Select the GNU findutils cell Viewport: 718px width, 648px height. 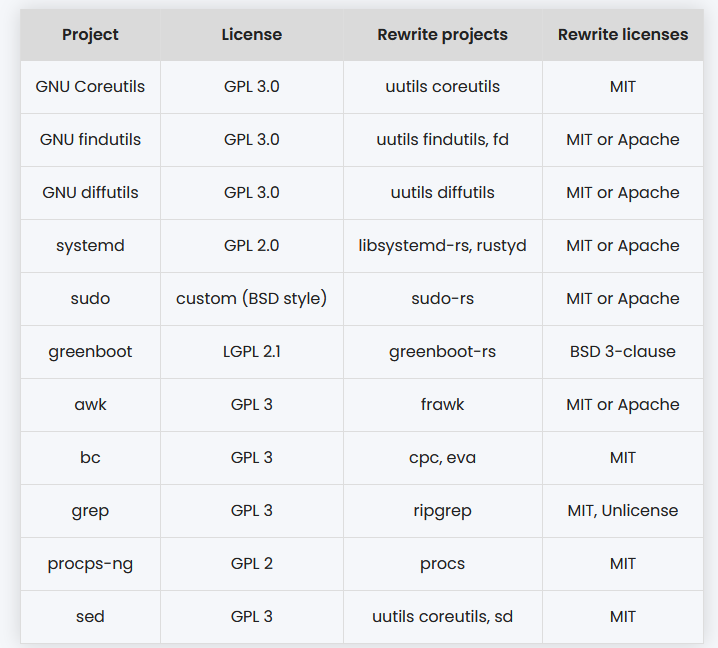[x=90, y=140]
